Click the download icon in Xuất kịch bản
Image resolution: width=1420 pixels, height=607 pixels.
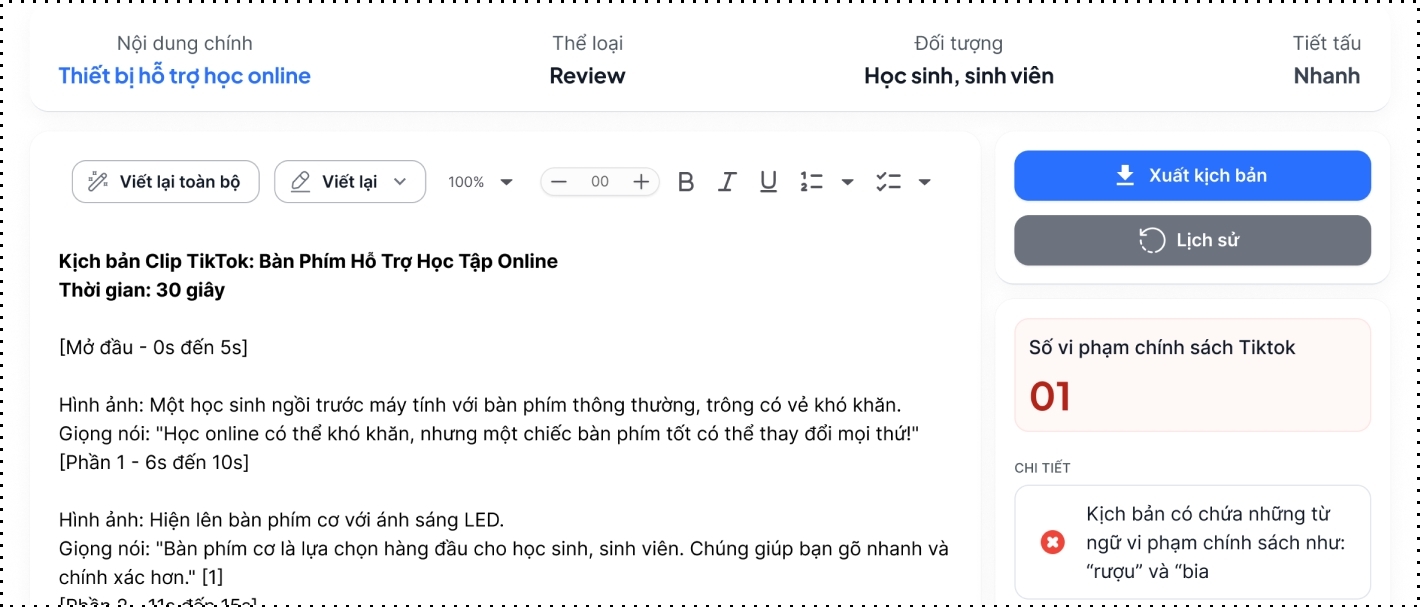[1125, 176]
